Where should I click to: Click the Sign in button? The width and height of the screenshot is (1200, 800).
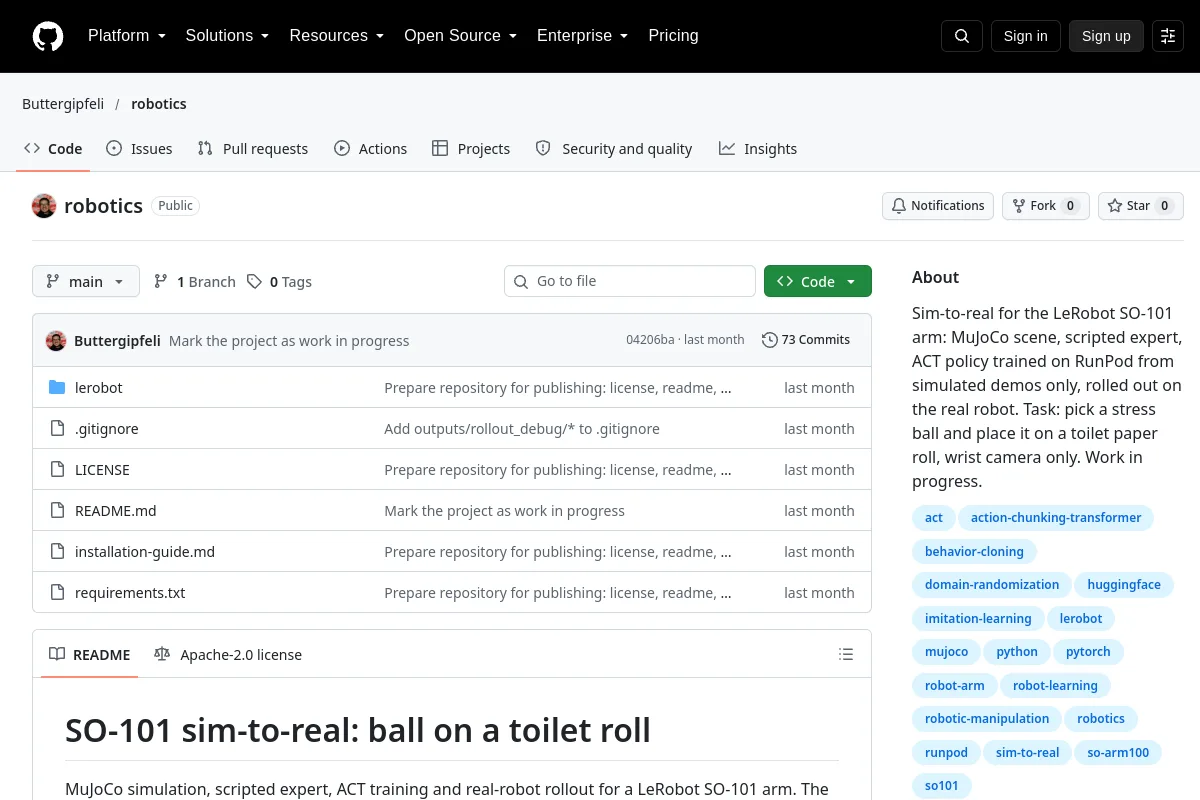(x=1026, y=36)
